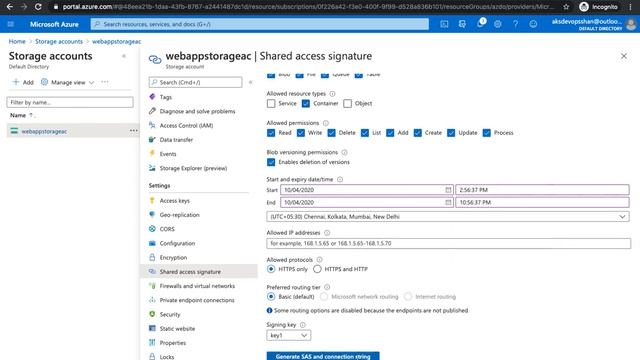Show info for Preferred routing tier

tap(327, 287)
